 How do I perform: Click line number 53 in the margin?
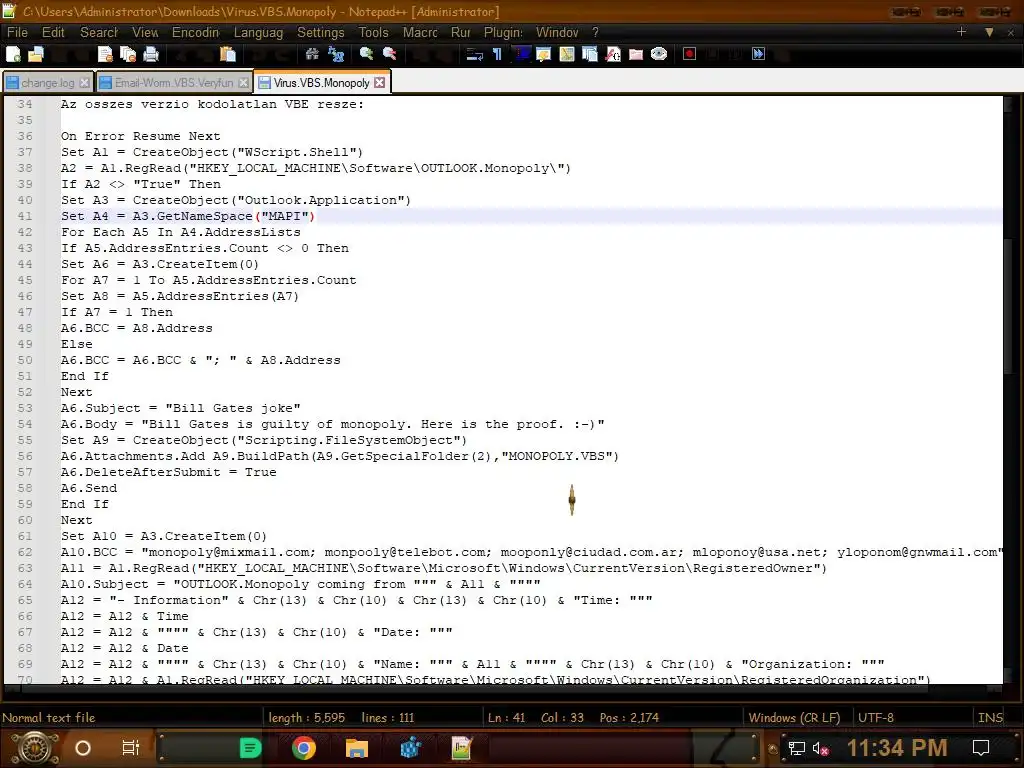point(25,408)
